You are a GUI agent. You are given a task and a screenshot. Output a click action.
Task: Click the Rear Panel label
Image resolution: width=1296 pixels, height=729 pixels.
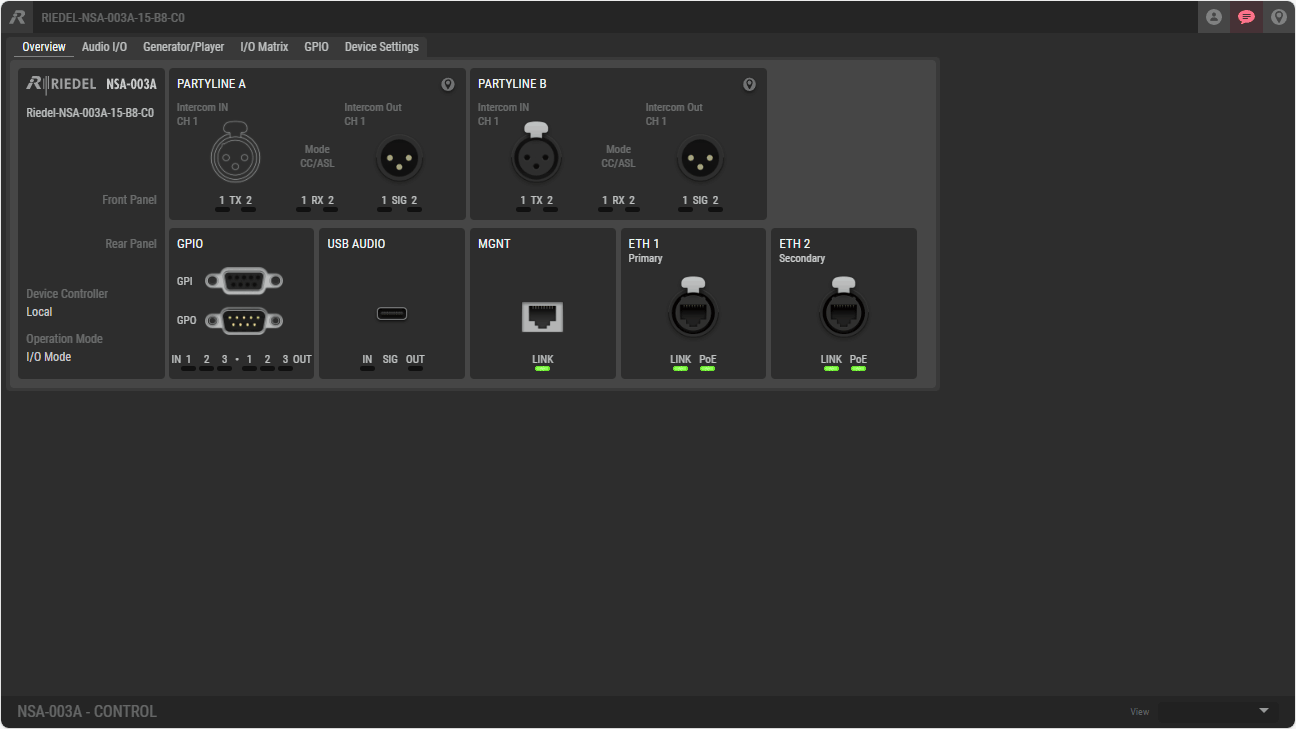(x=131, y=244)
